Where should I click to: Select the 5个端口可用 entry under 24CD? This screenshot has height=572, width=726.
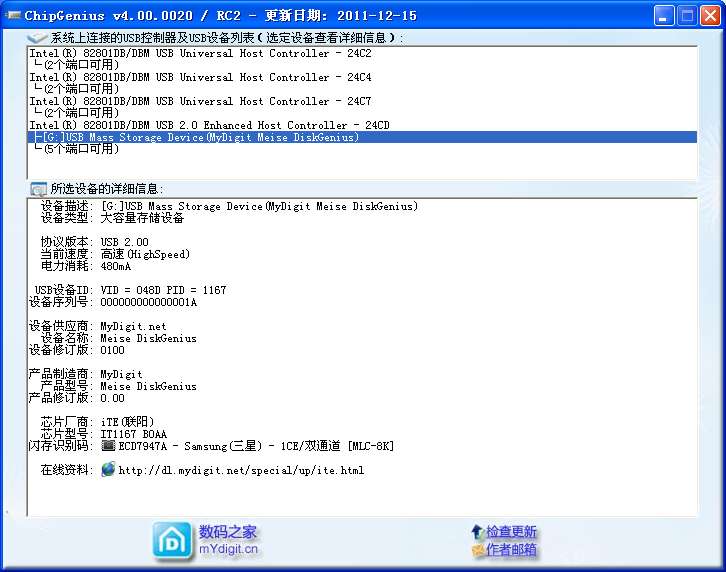[x=78, y=149]
